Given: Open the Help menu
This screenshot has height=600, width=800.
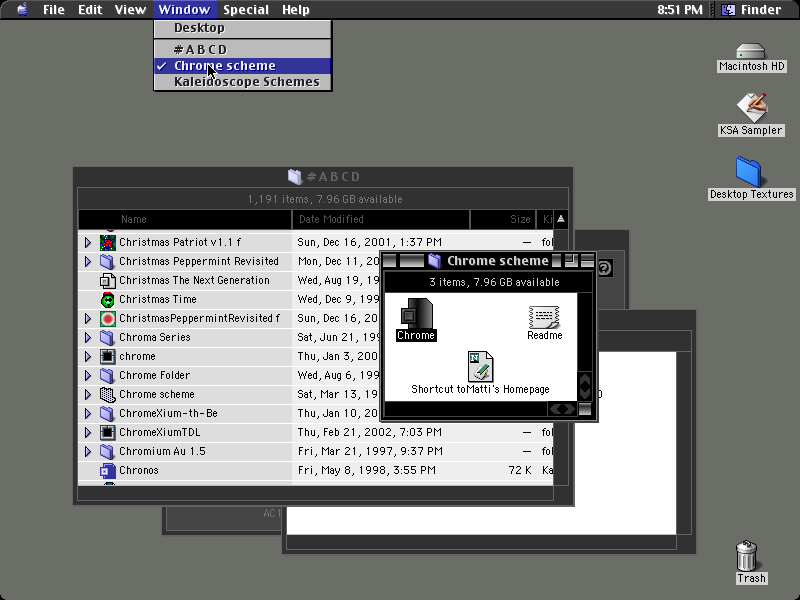Looking at the screenshot, I should 296,10.
